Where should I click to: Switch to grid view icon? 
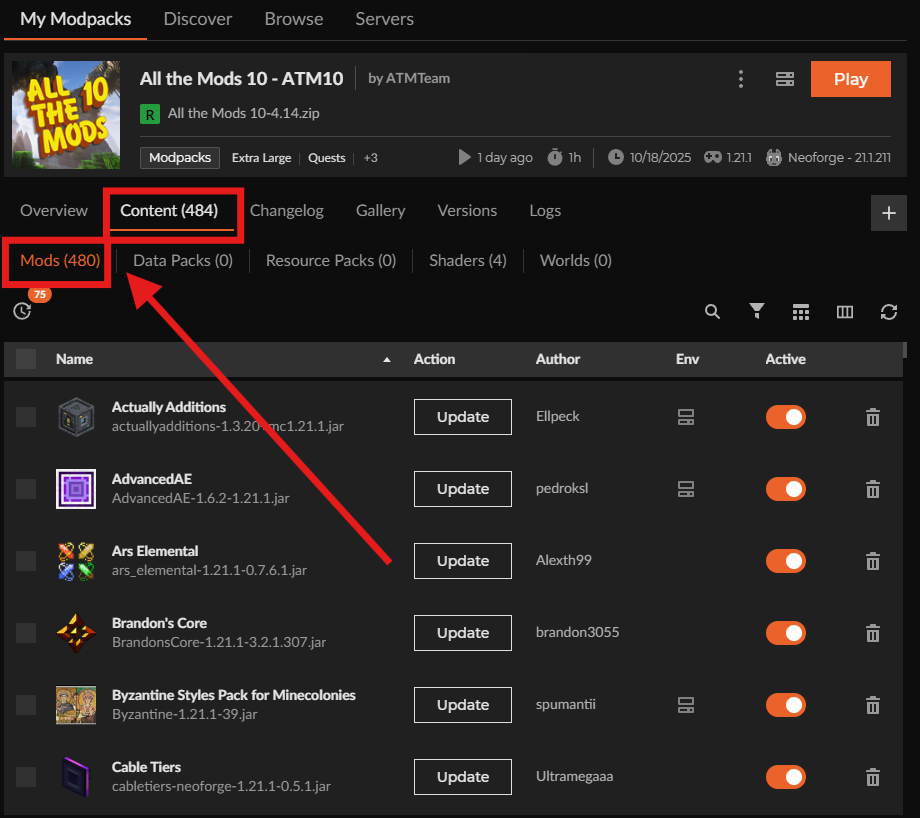[801, 312]
